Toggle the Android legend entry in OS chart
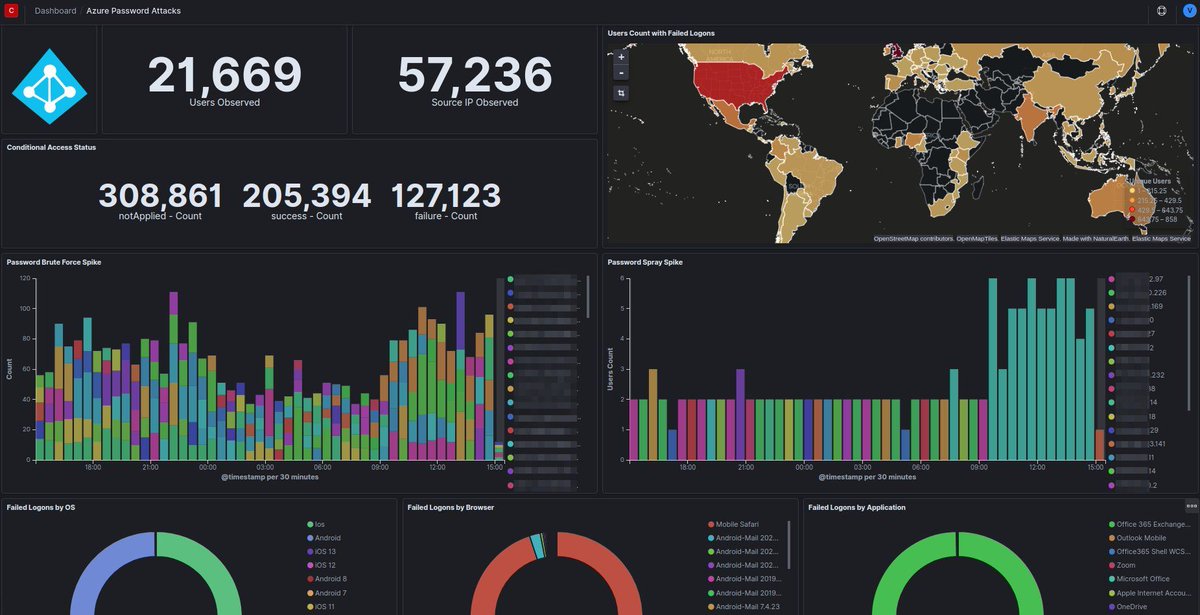Viewport: 1200px width, 615px height. pyautogui.click(x=328, y=538)
